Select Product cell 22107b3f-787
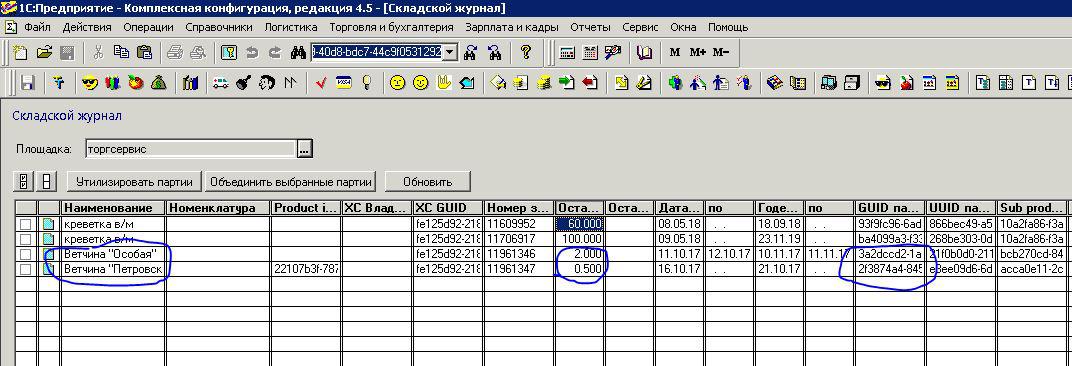 coord(306,269)
